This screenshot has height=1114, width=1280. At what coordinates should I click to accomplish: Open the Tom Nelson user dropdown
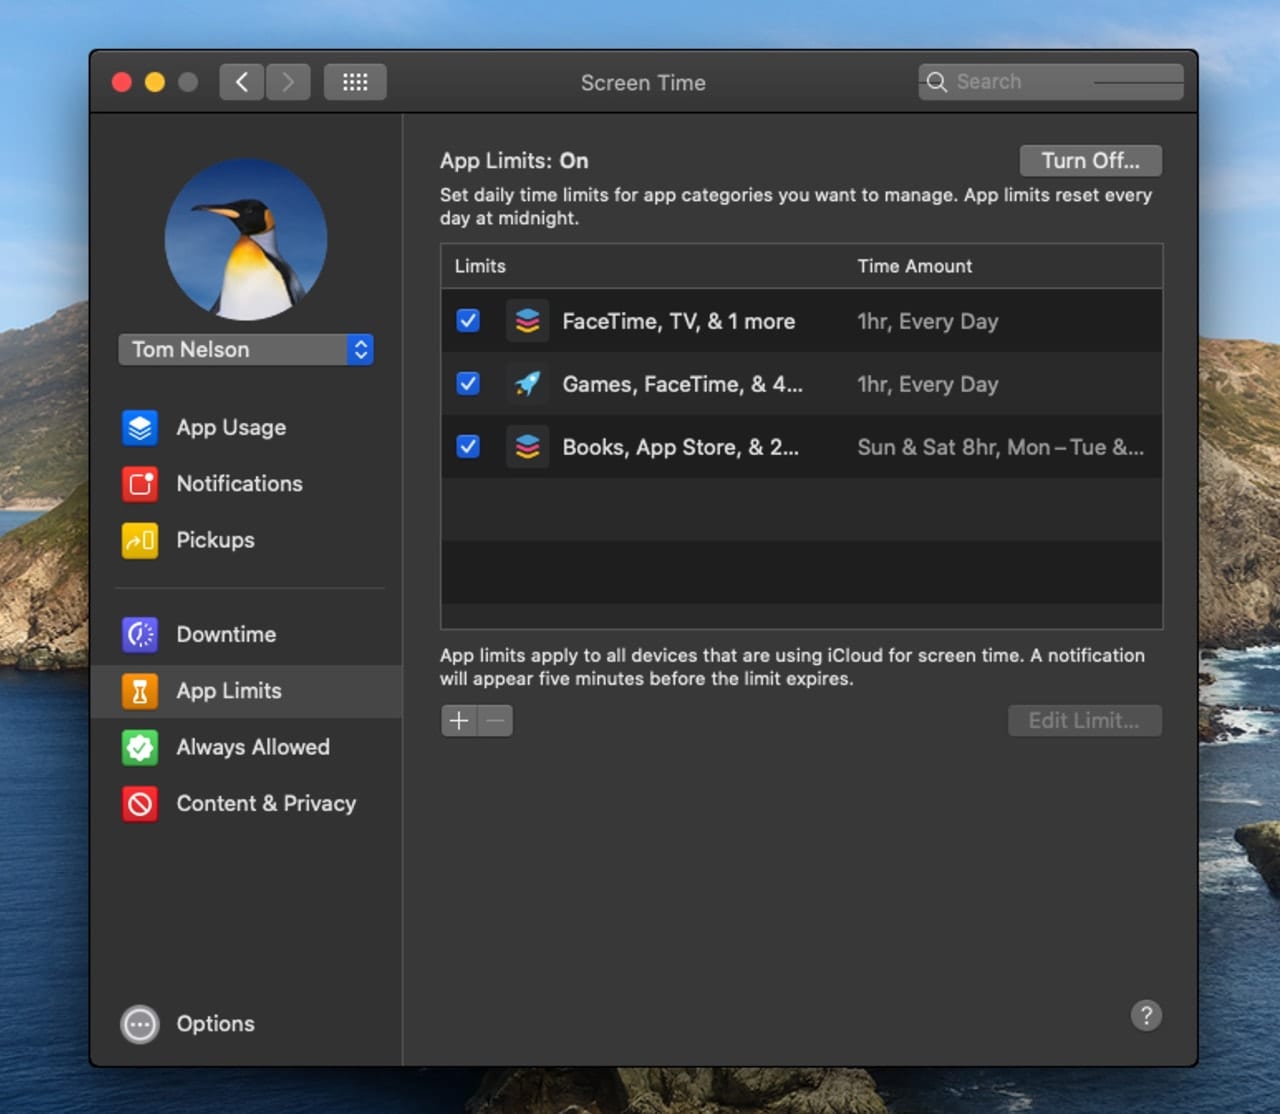click(246, 350)
